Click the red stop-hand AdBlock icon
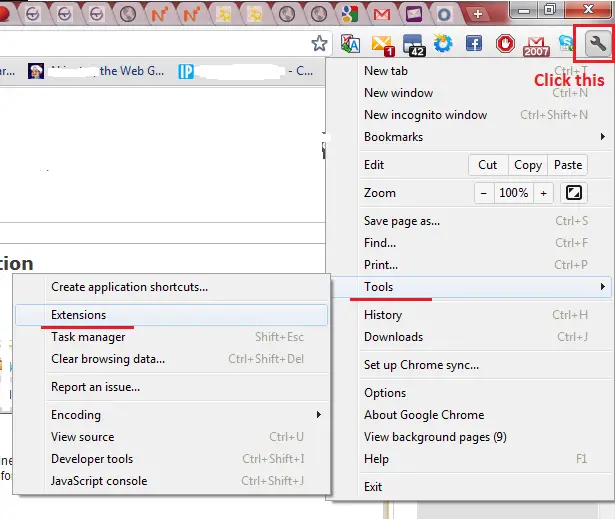 click(x=505, y=43)
